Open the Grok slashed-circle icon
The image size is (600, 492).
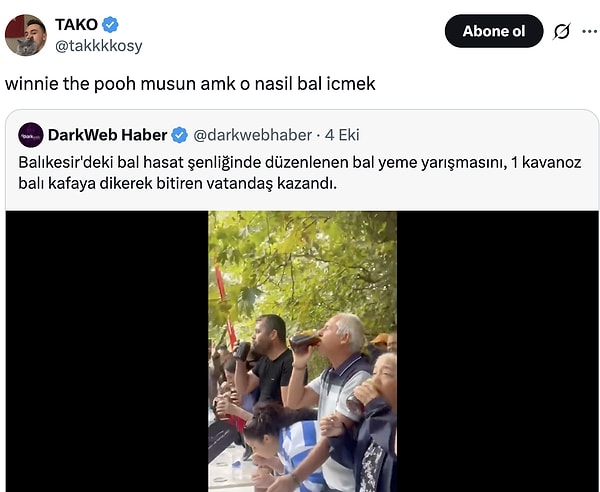coord(562,31)
